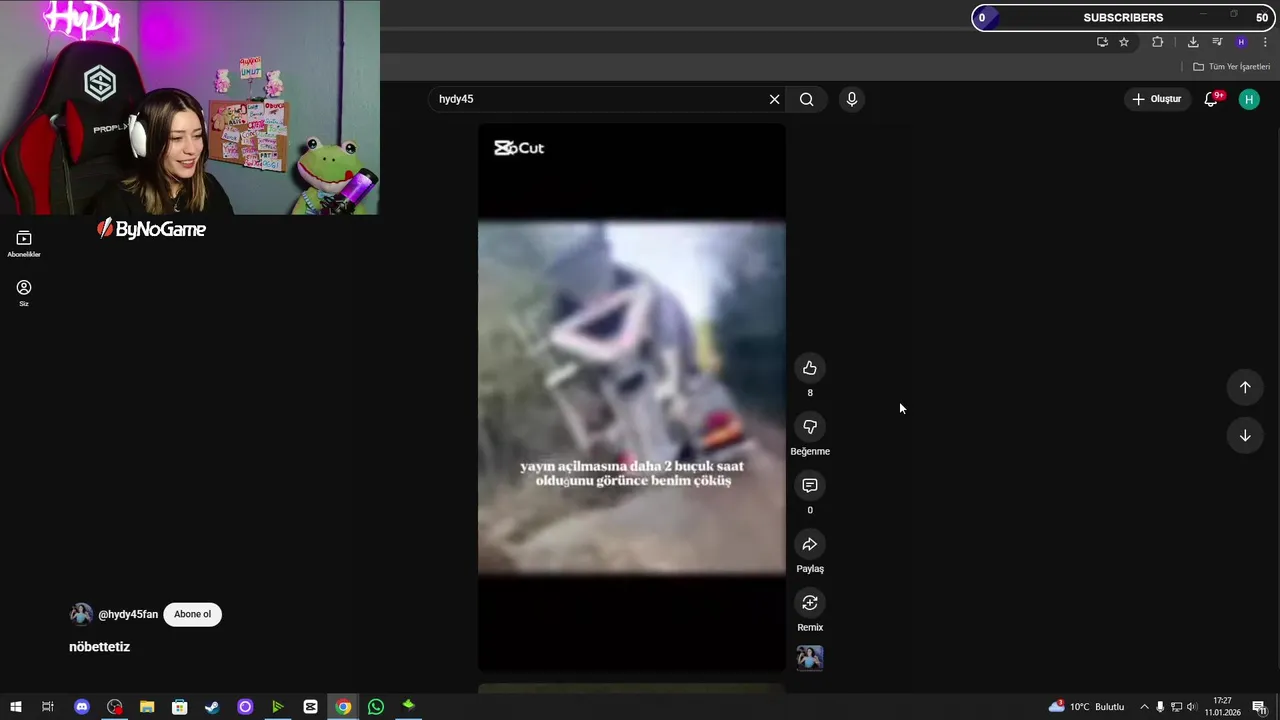Bookmark this page with the star
The height and width of the screenshot is (720, 1280).
point(1124,42)
